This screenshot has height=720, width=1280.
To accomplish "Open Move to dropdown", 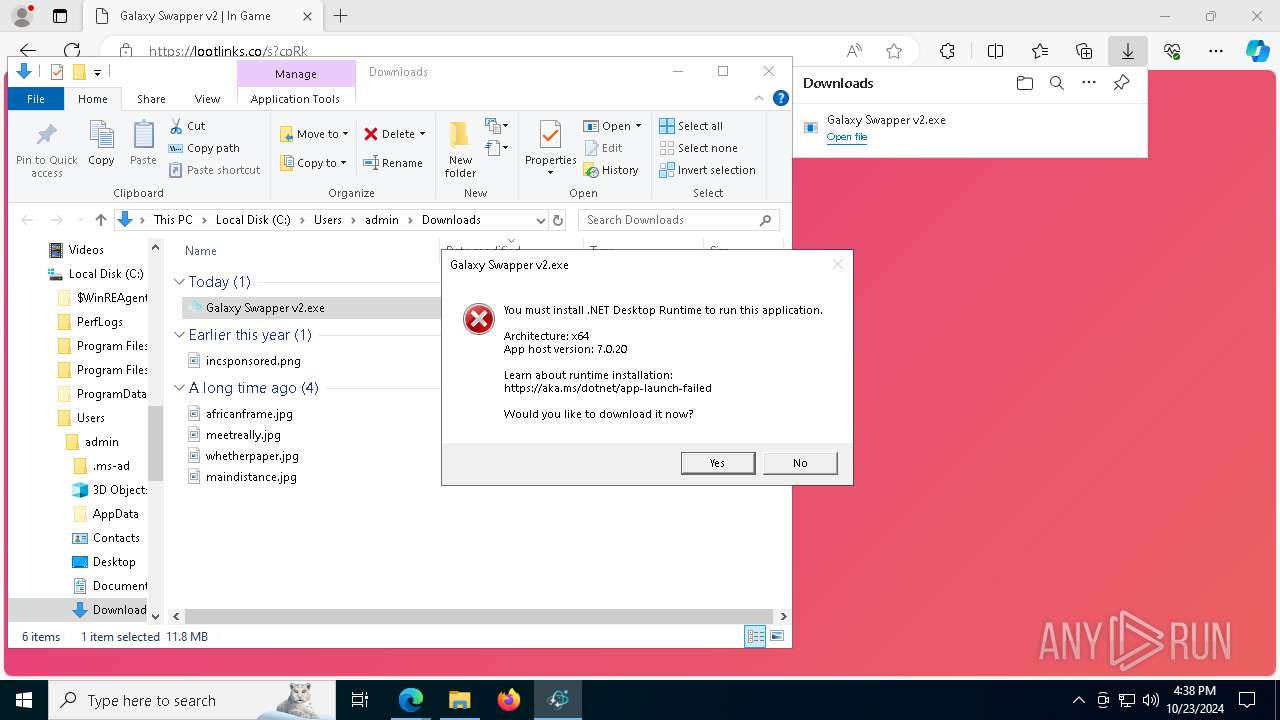I will (314, 134).
